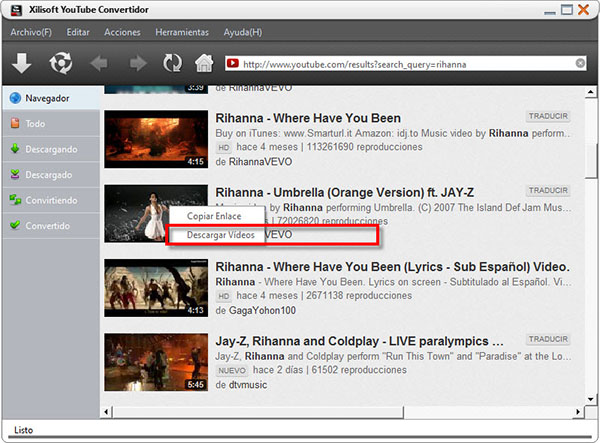This screenshot has width=600, height=443.
Task: Click the NUEVO badge on paralympics video
Action: [x=232, y=371]
